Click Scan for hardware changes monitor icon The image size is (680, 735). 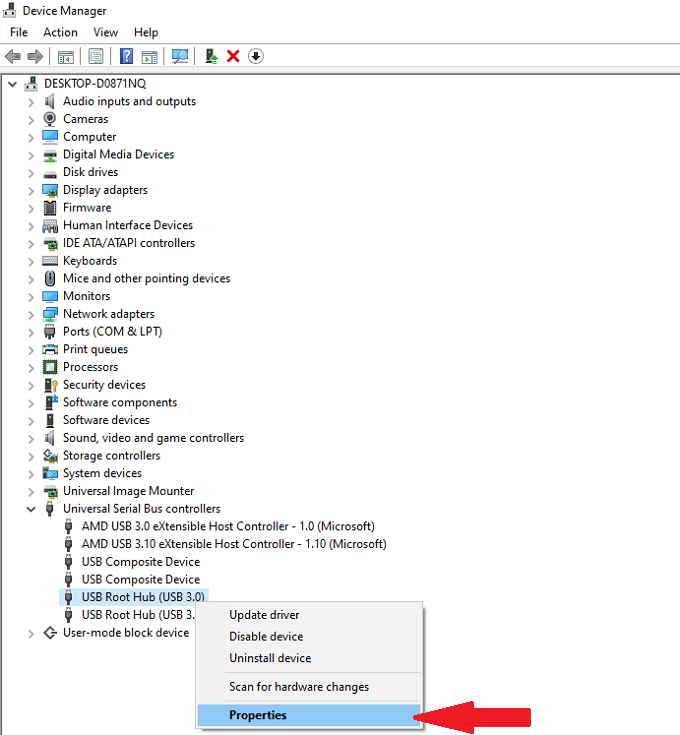179,57
